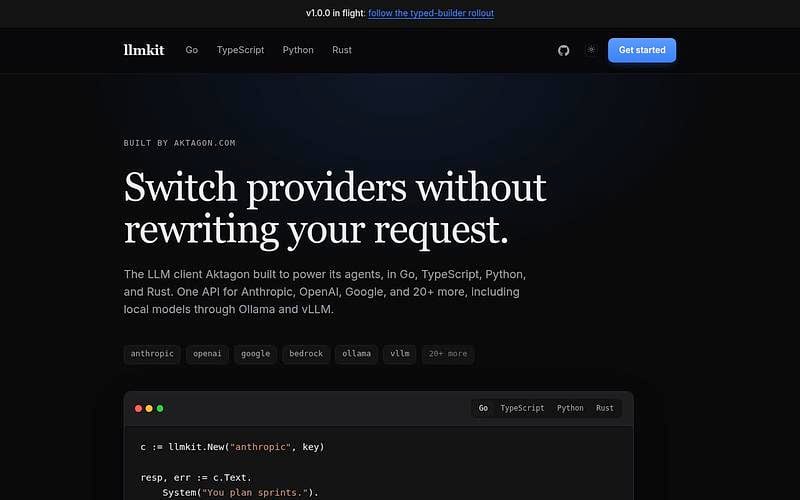Click the code line 'System("You plan sprints.").'
This screenshot has width=800, height=500.
240,492
